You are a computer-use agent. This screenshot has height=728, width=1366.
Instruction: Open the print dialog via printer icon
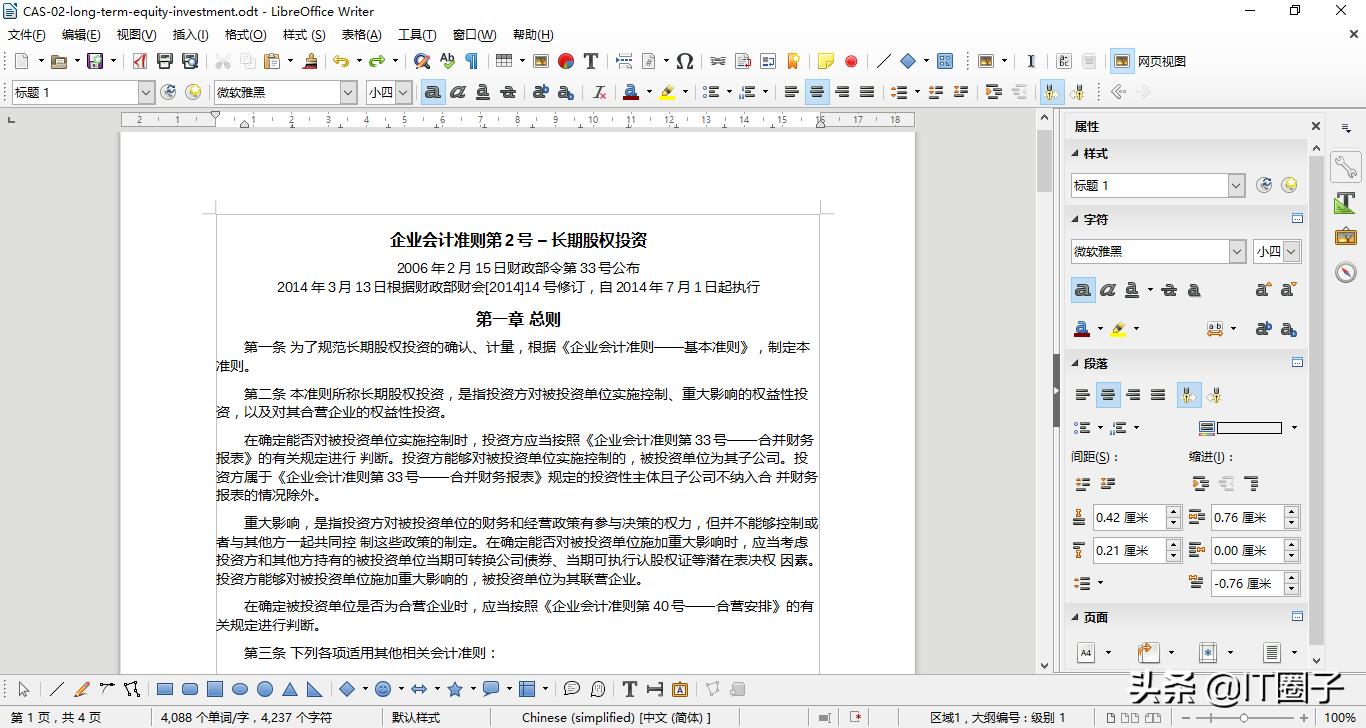pyautogui.click(x=164, y=61)
